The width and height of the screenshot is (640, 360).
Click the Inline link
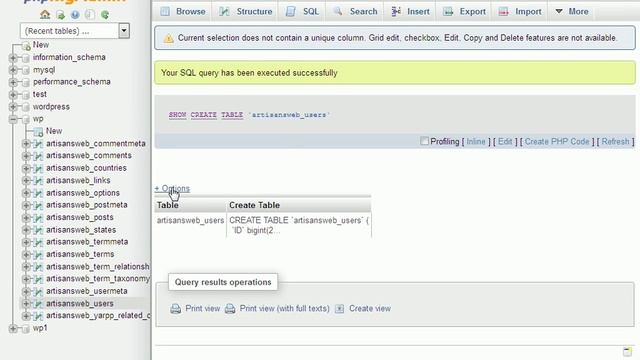[476, 142]
